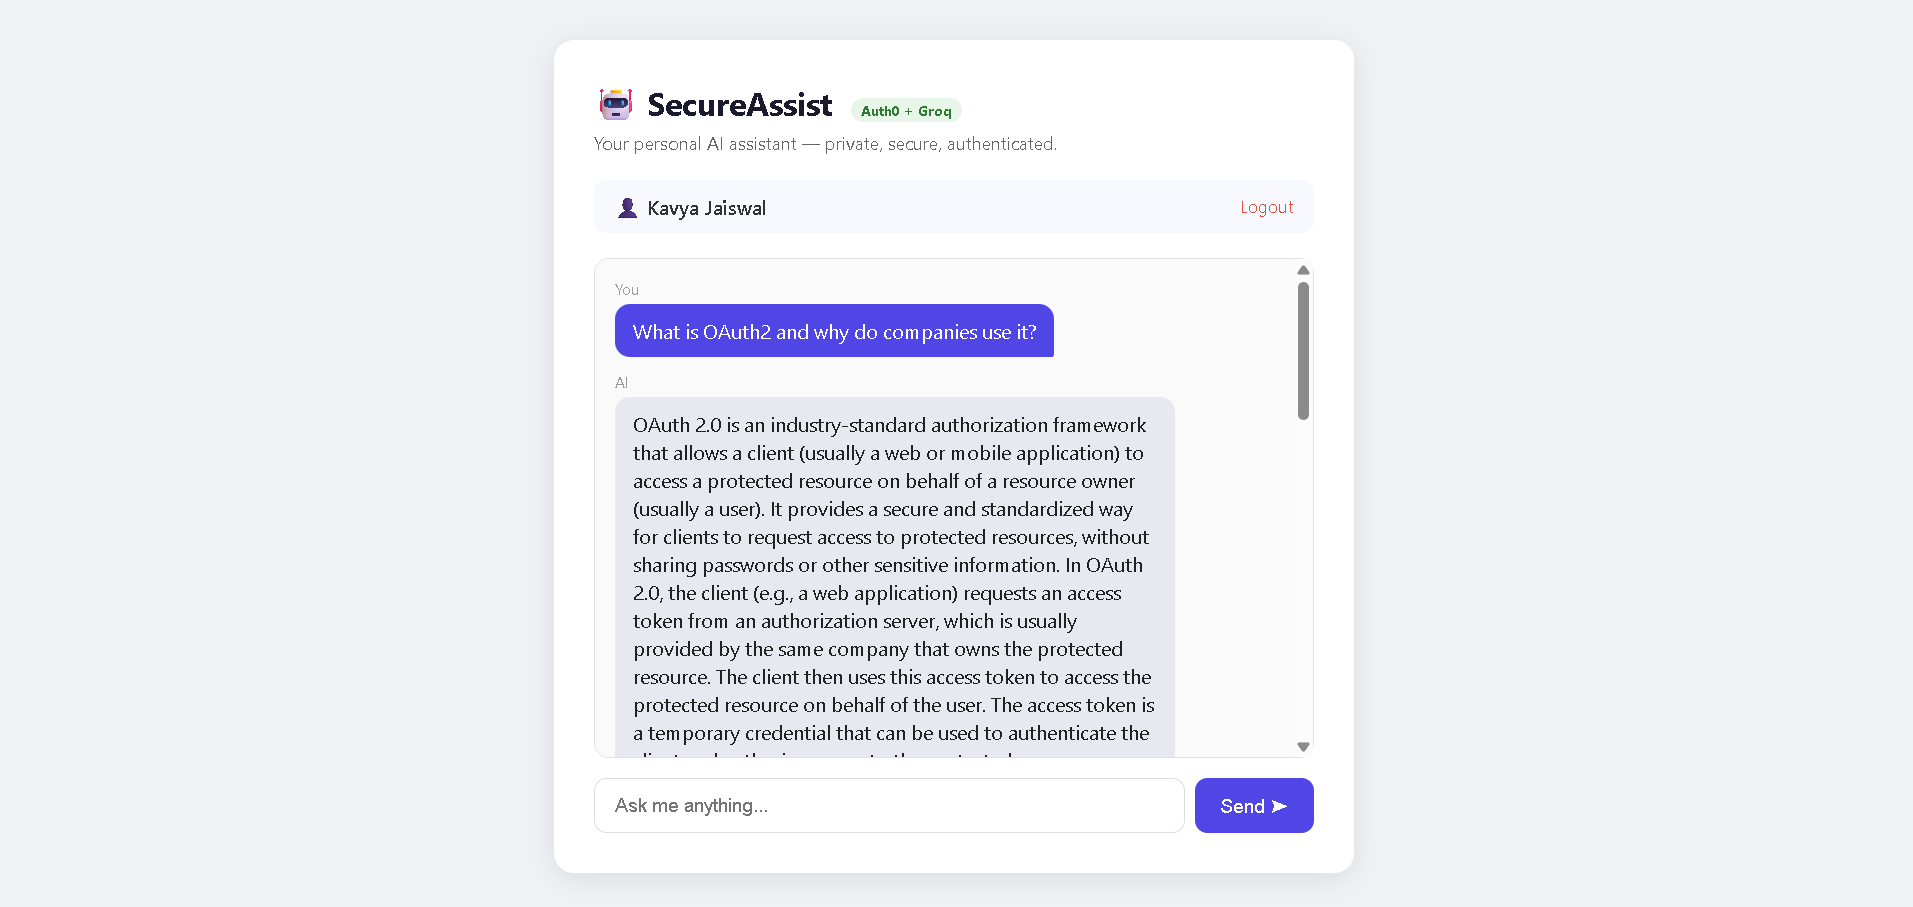
Task: Click the SecureAssist robot logo icon
Action: coord(616,104)
